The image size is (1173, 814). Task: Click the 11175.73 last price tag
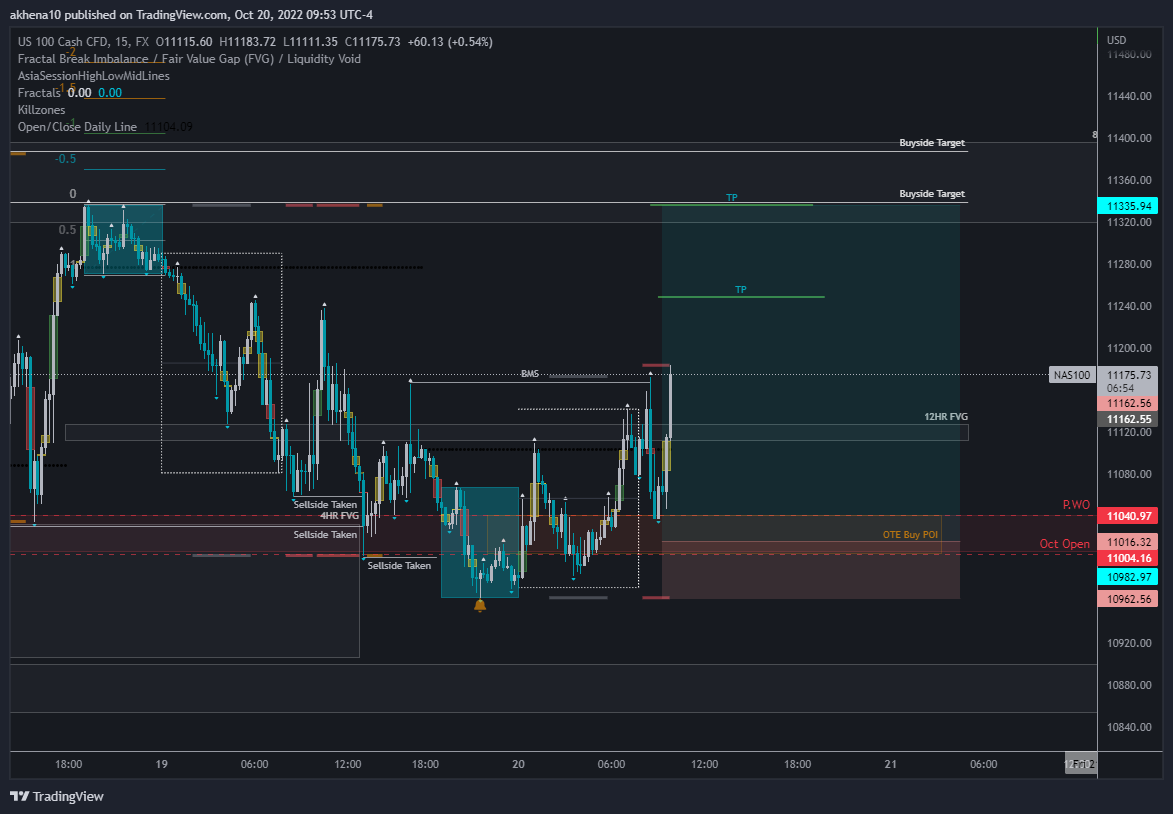point(1128,375)
